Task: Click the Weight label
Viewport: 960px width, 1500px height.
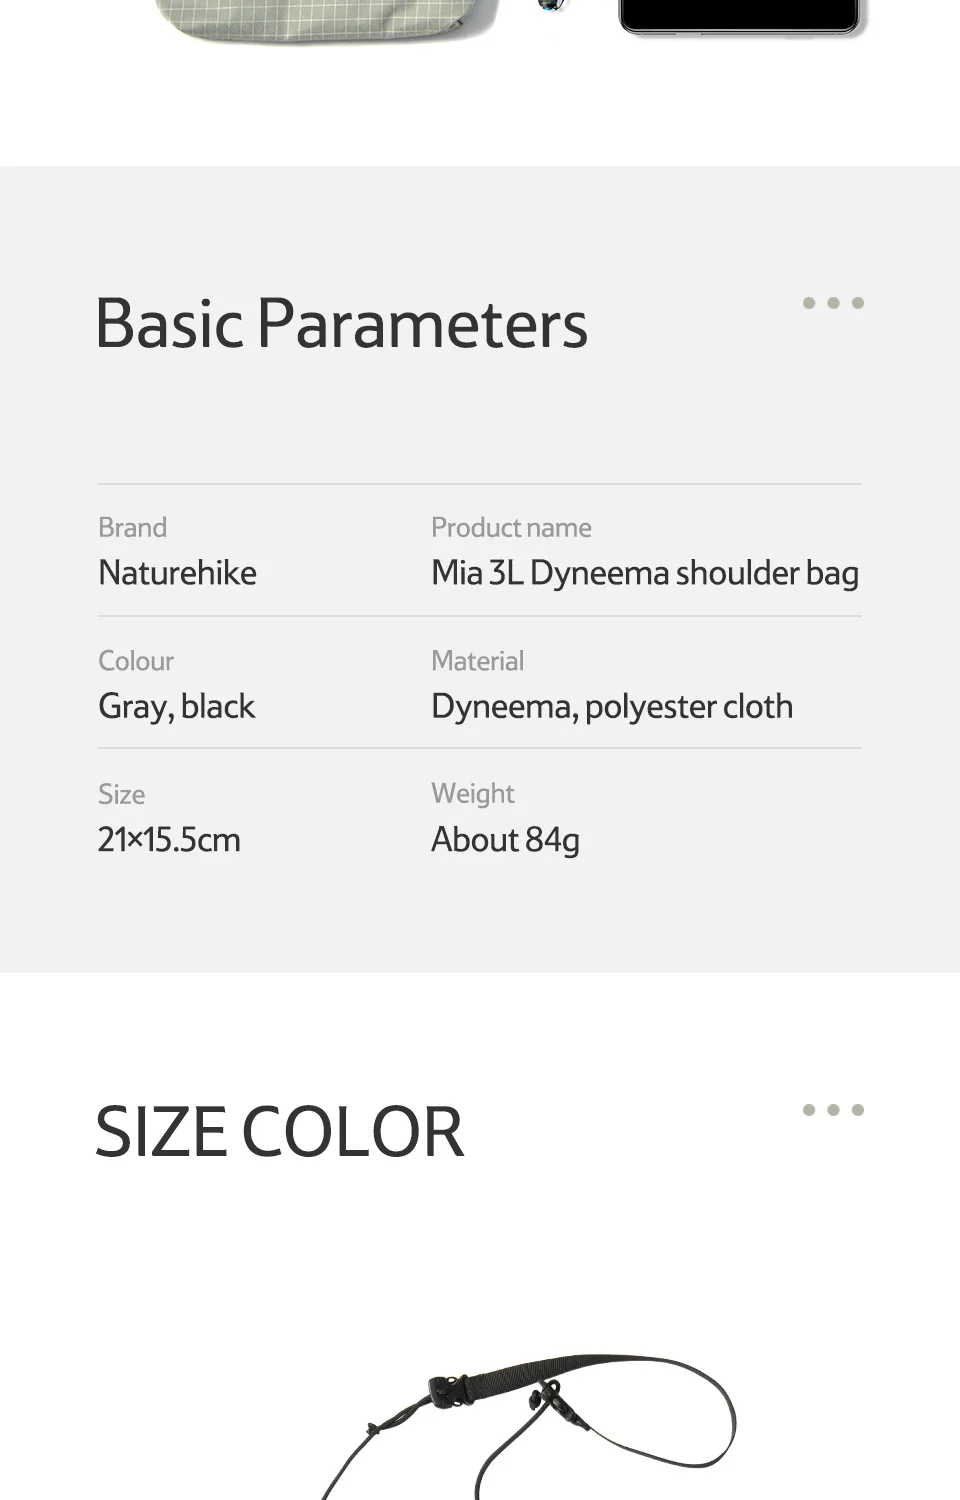Action: [472, 794]
